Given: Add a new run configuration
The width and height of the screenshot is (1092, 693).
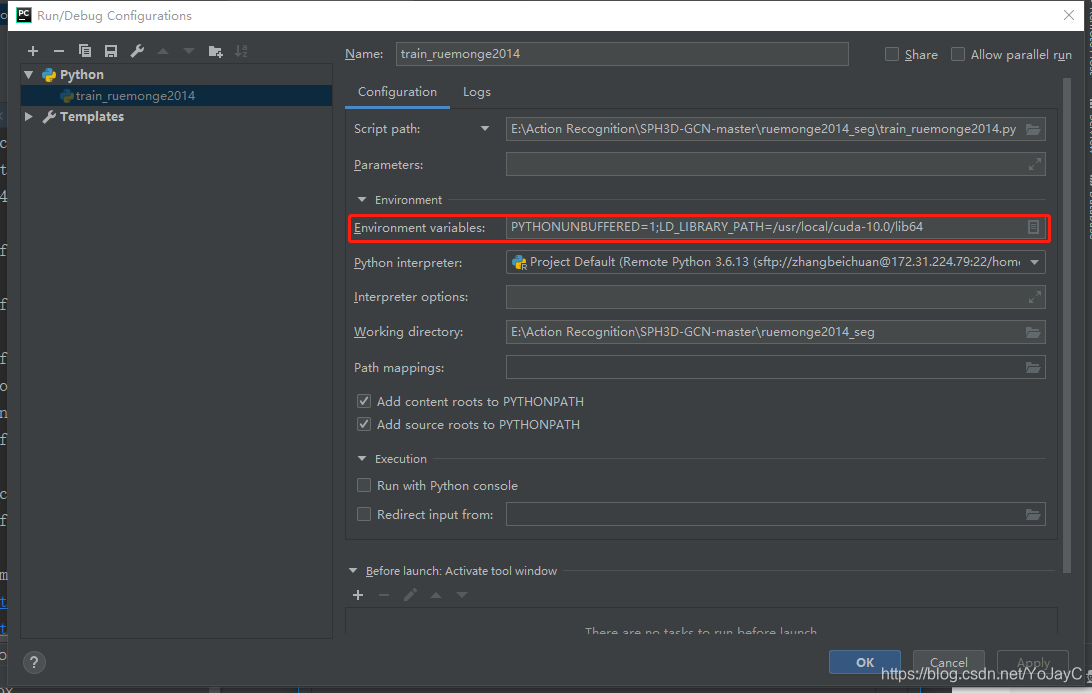Looking at the screenshot, I should [33, 50].
